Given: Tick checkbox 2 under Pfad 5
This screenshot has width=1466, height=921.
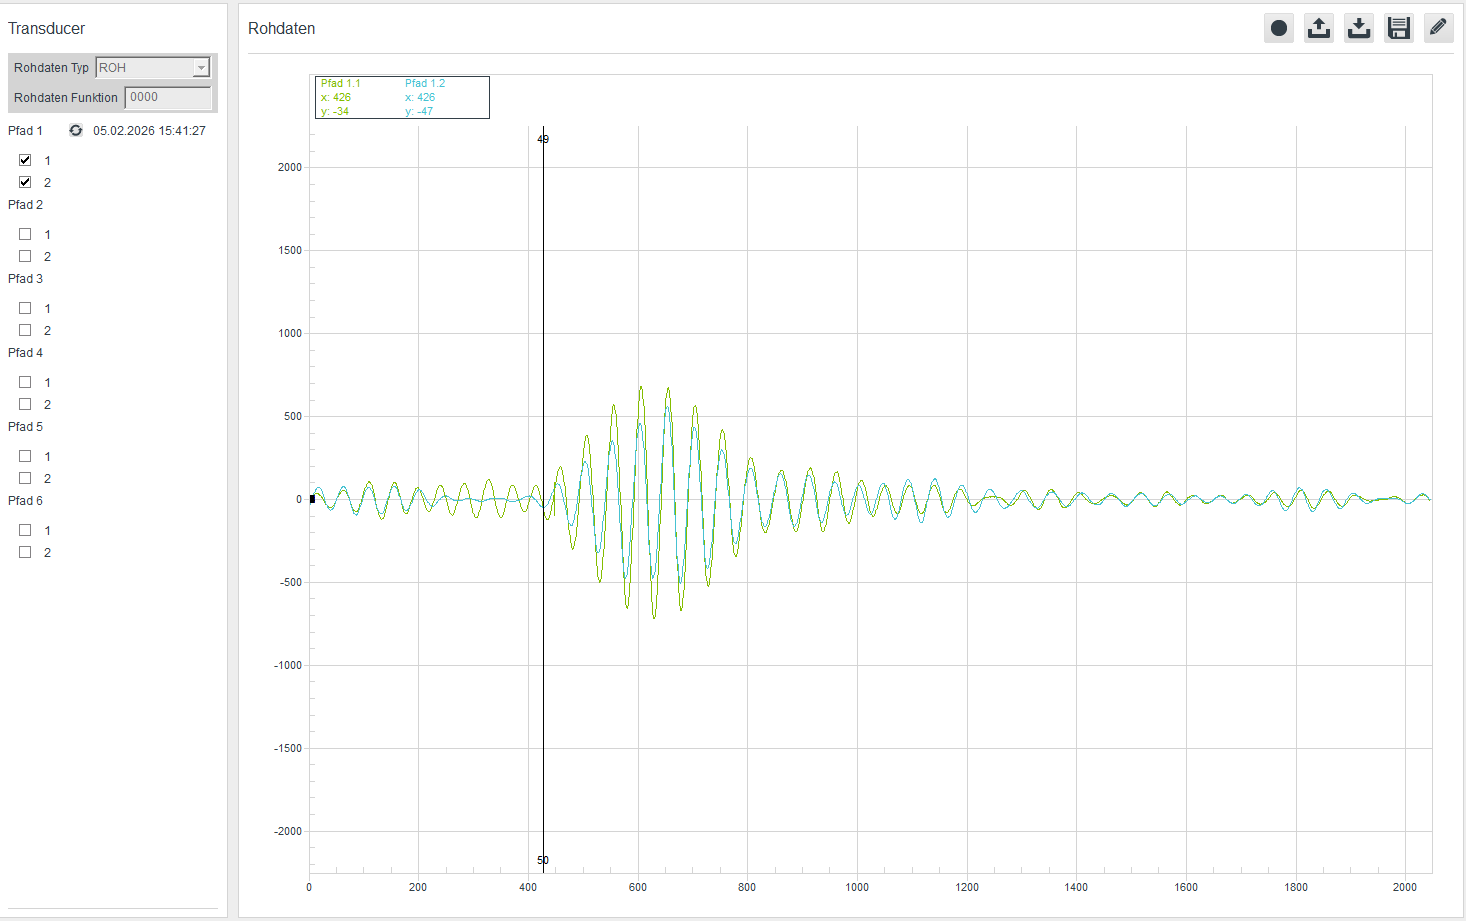Looking at the screenshot, I should pyautogui.click(x=25, y=478).
